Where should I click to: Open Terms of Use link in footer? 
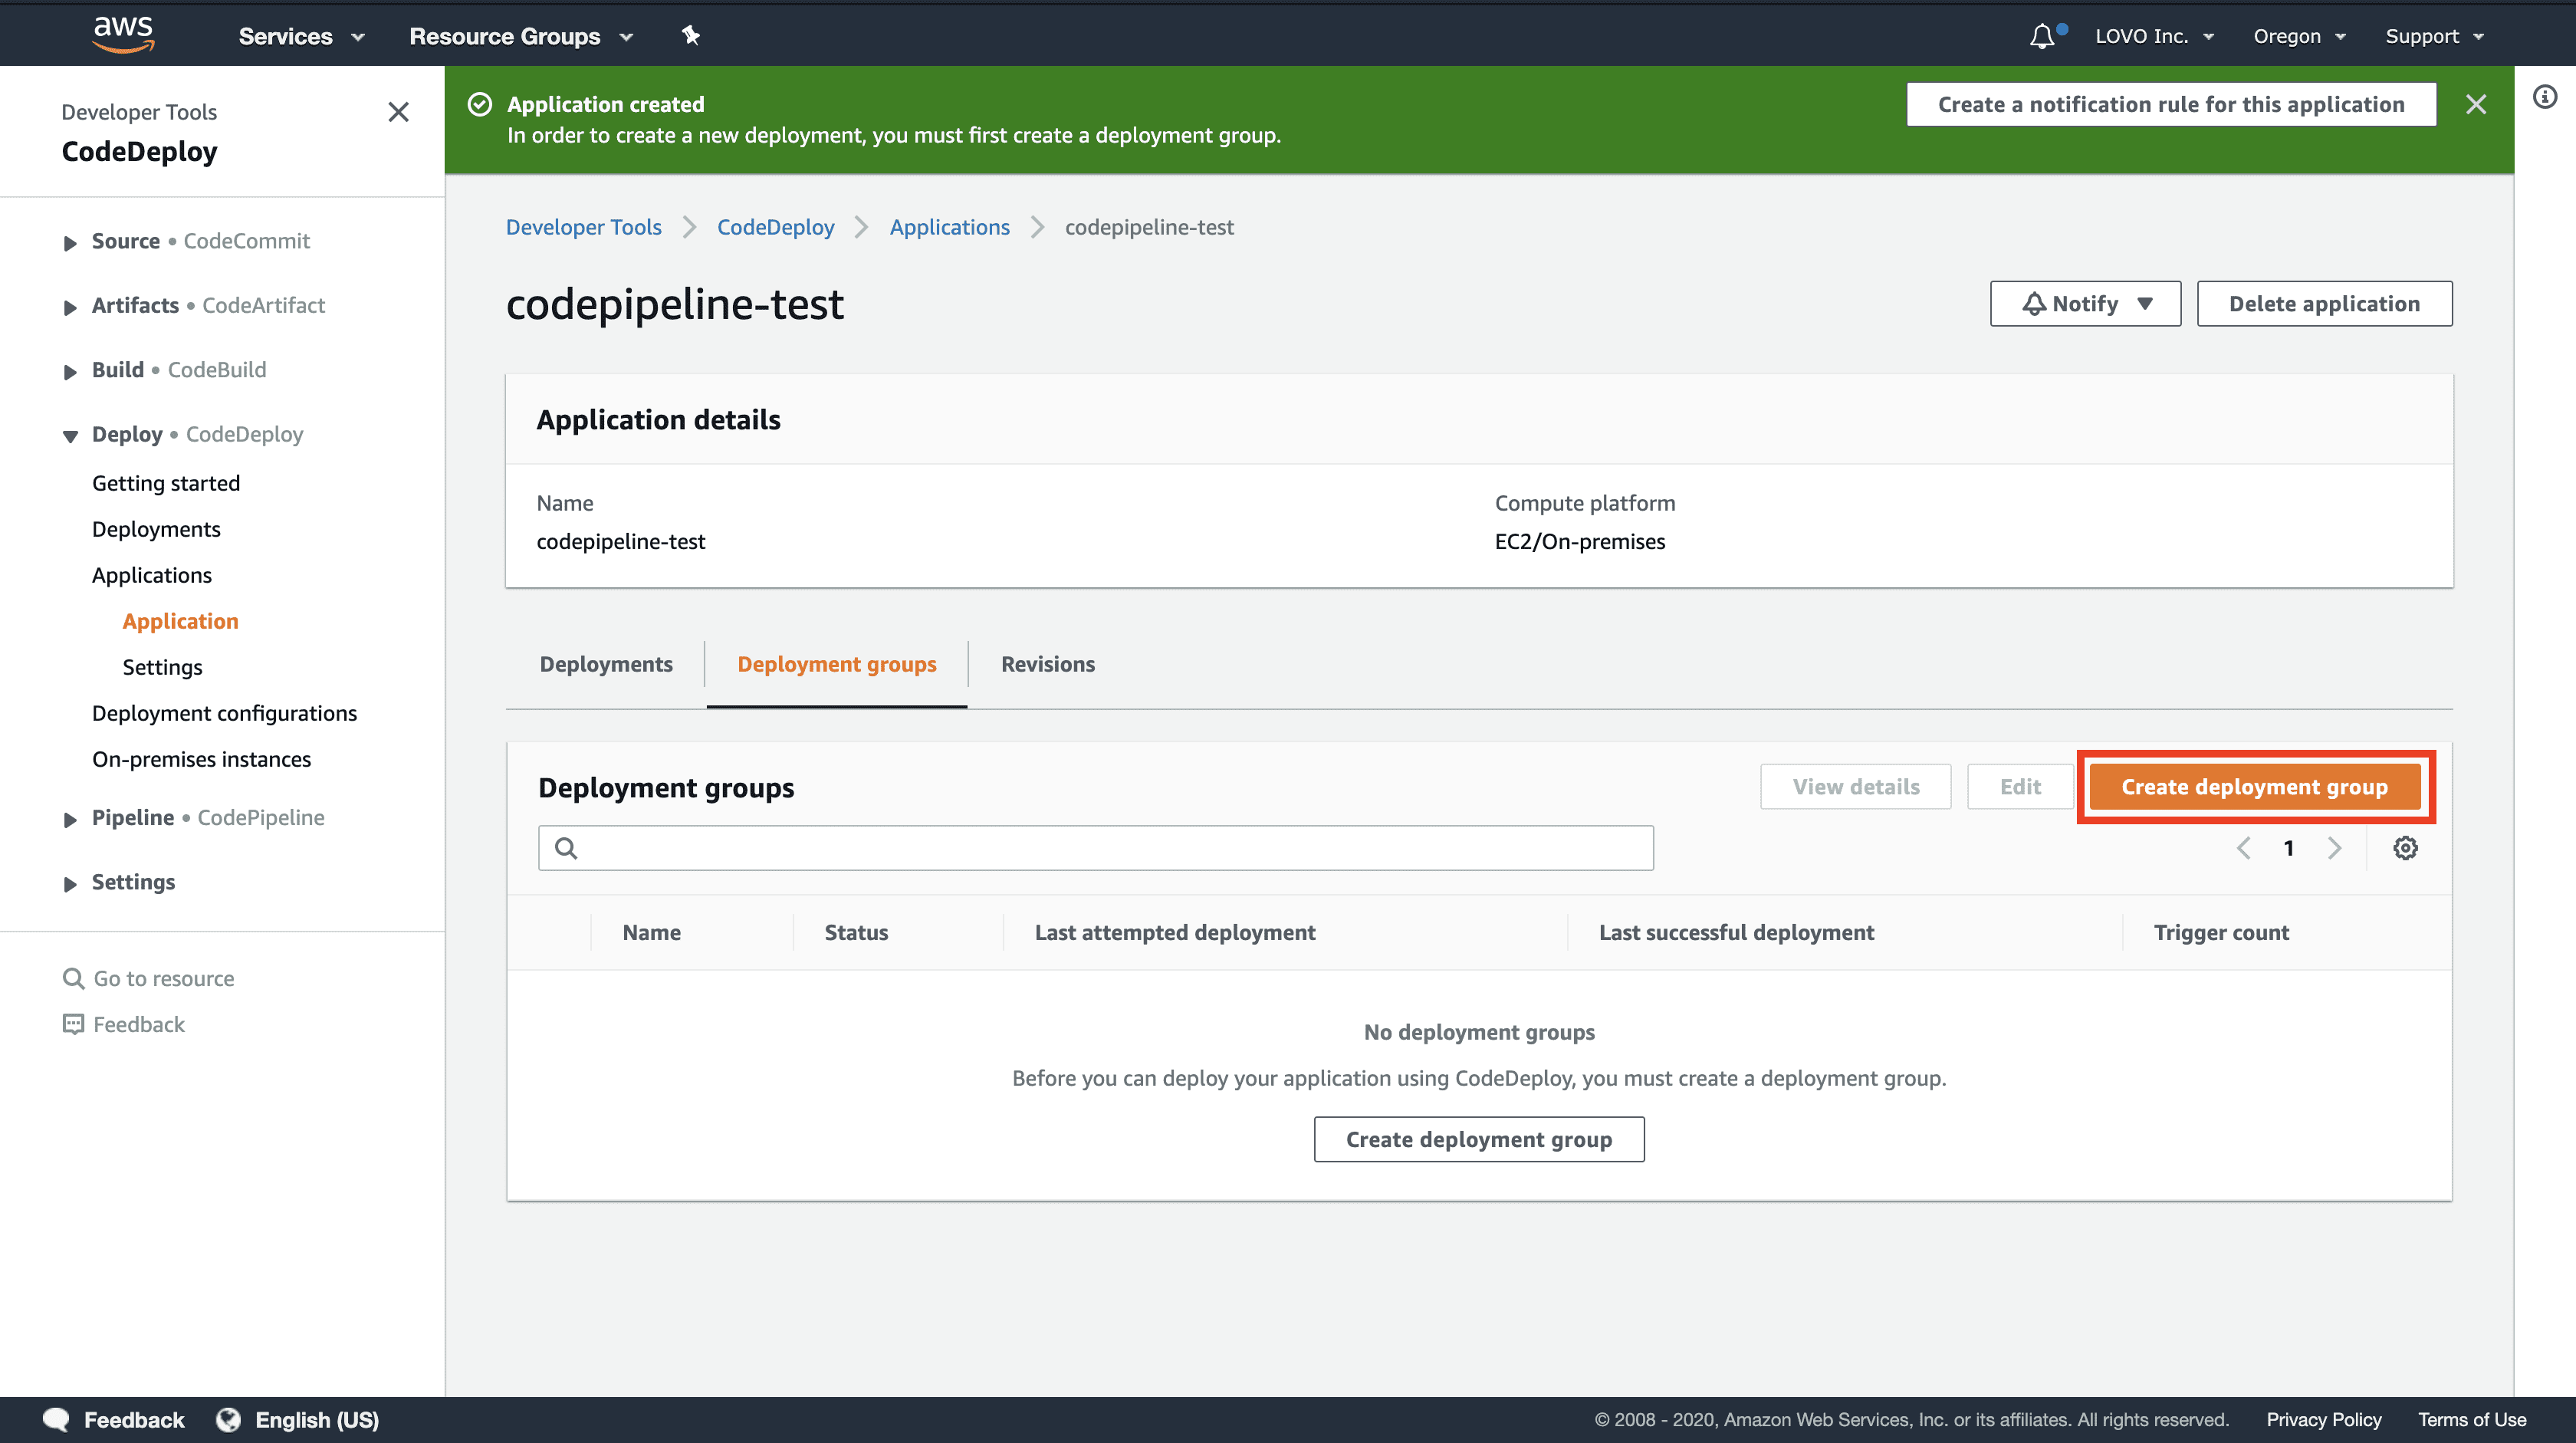click(2472, 1420)
